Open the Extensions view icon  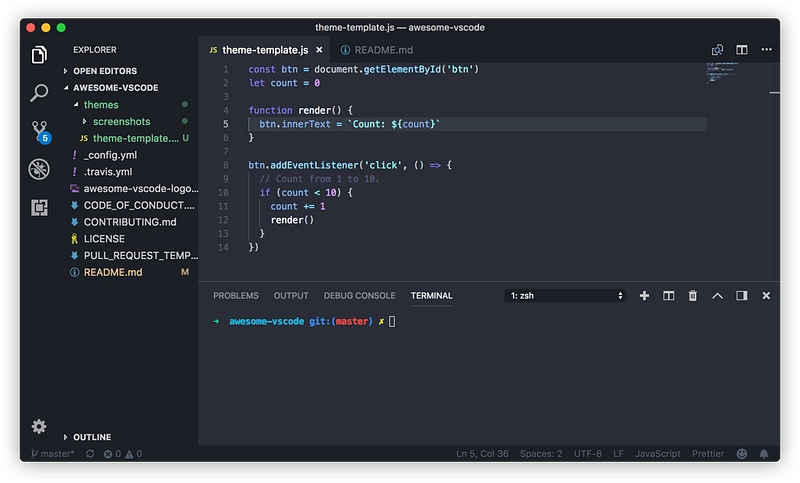coord(39,207)
